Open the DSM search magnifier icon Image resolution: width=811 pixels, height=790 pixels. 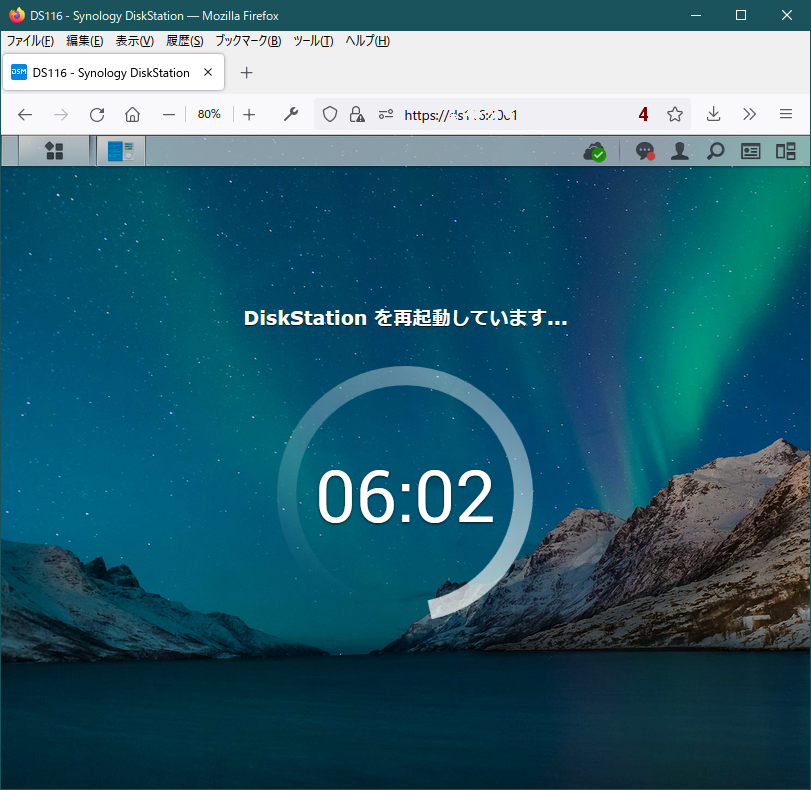click(715, 151)
